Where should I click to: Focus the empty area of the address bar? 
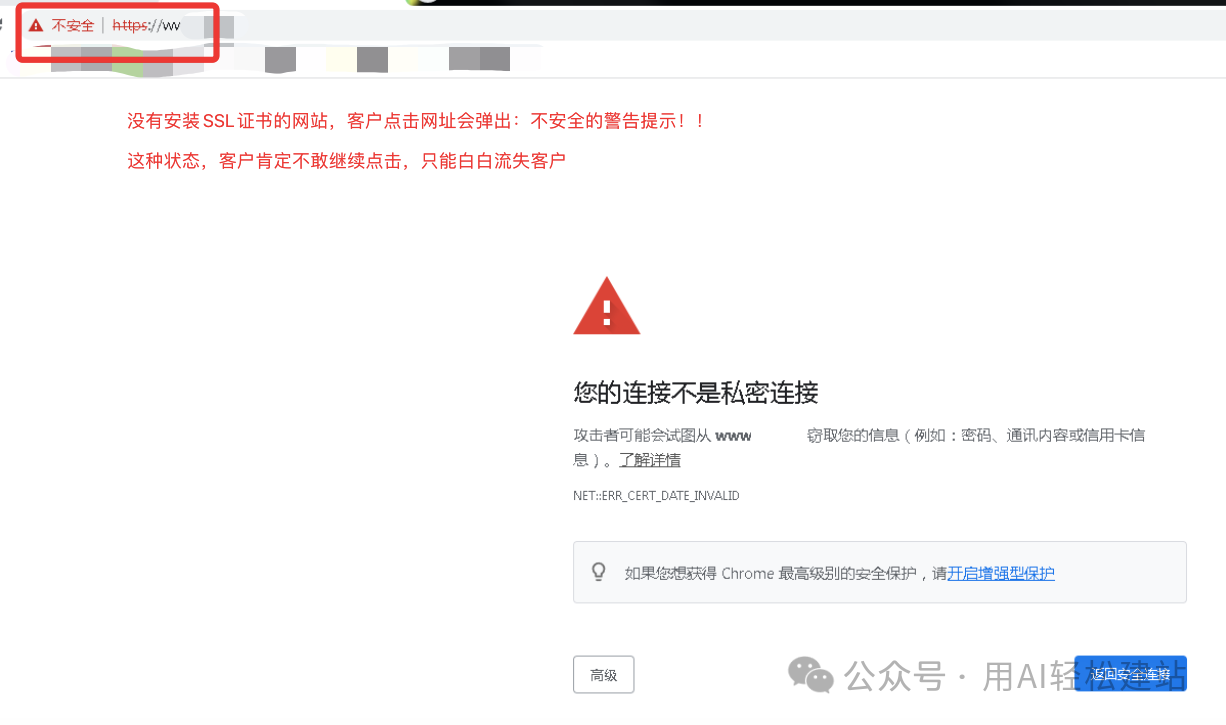[700, 25]
